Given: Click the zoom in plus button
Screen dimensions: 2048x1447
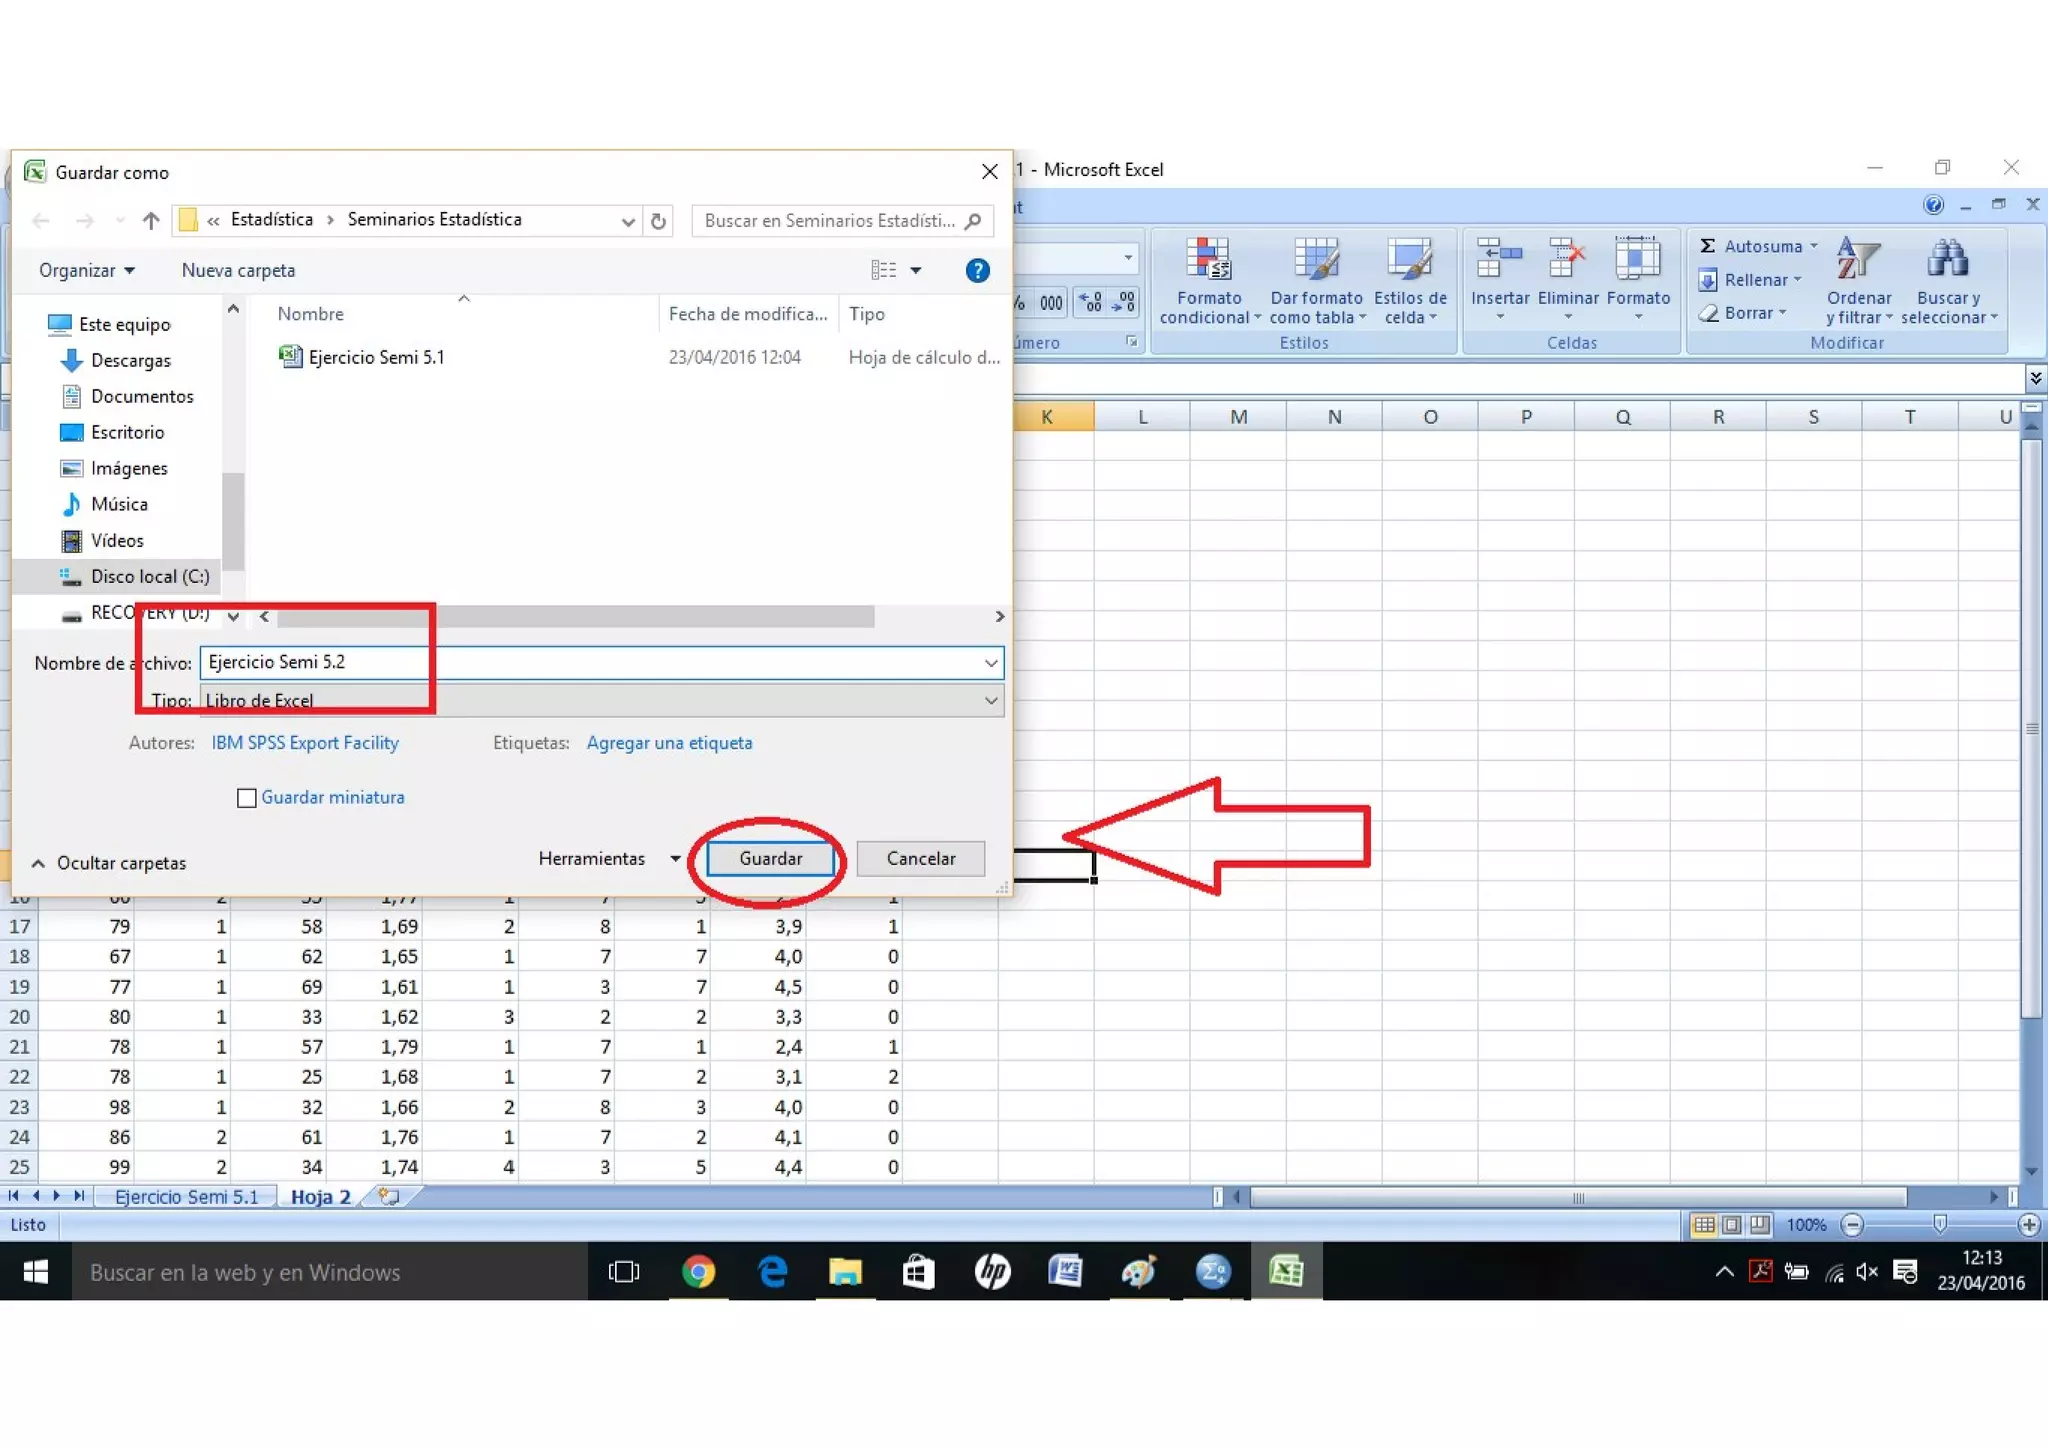Looking at the screenshot, I should [2029, 1224].
